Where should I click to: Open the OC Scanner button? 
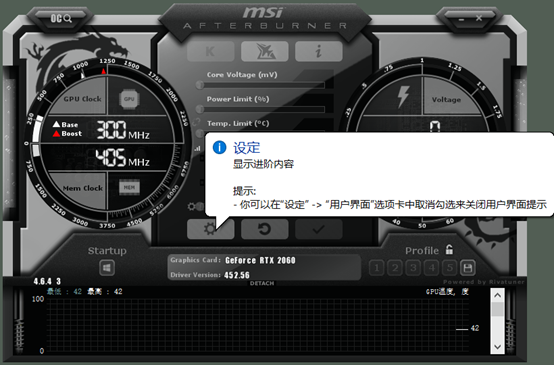click(x=61, y=18)
